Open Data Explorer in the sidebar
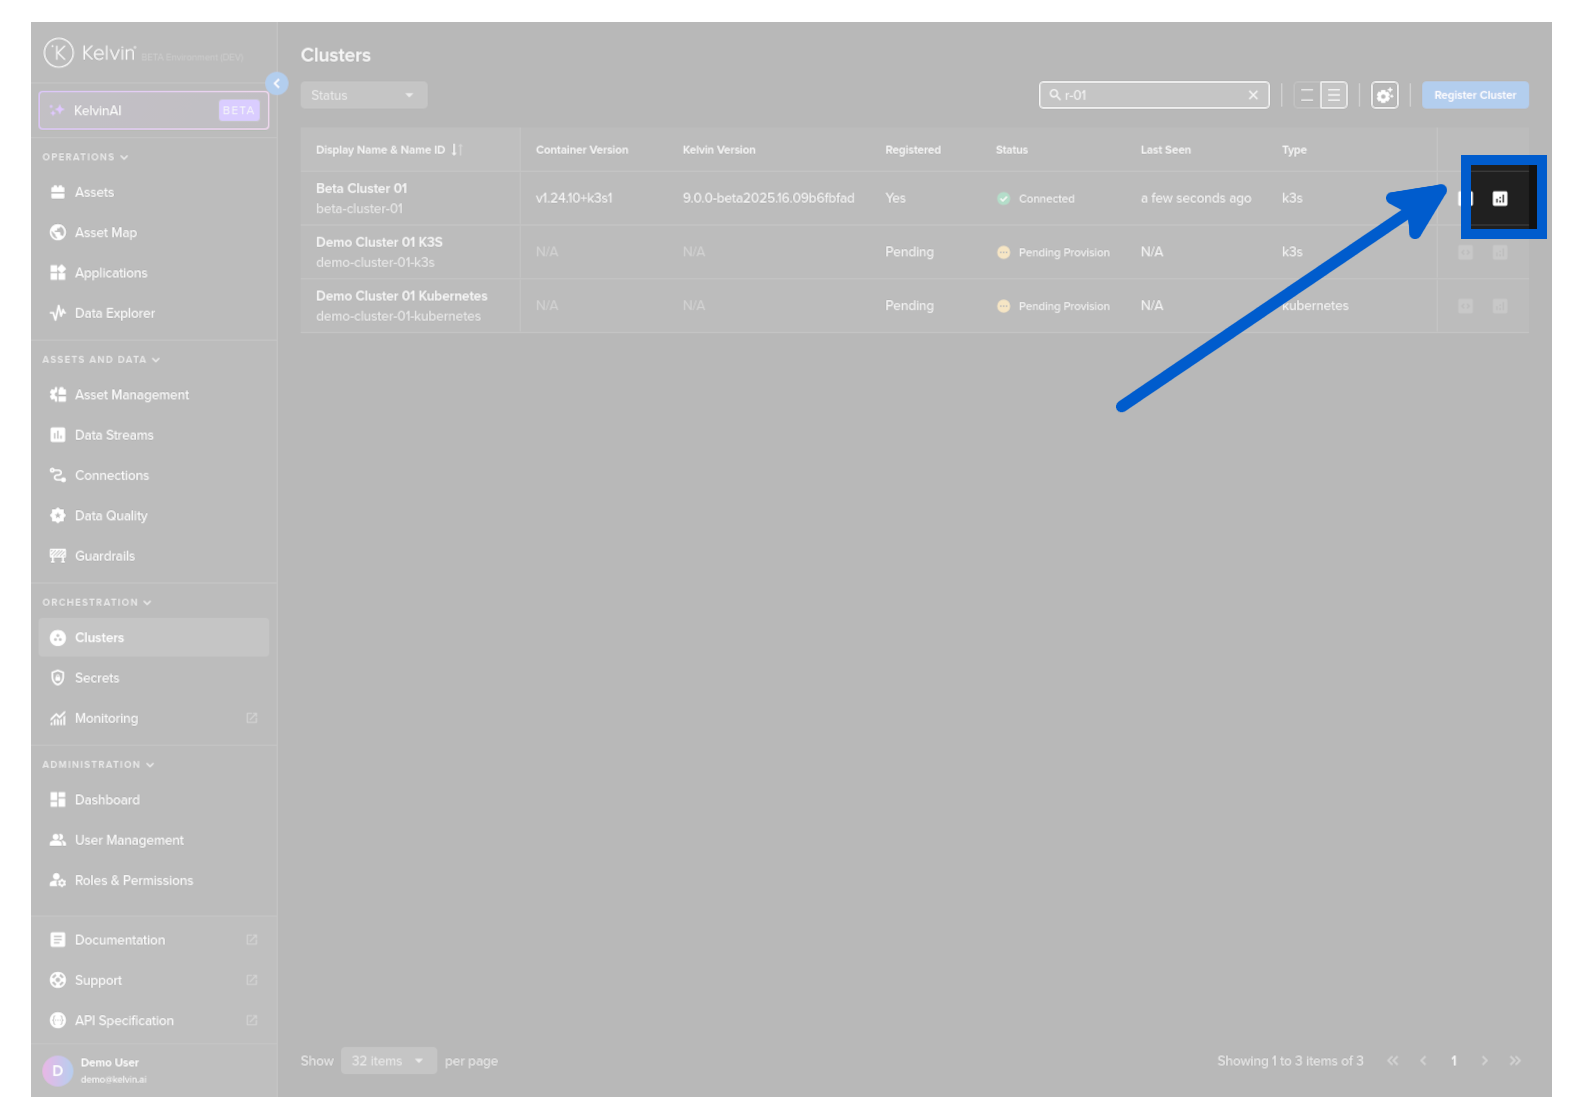1584x1120 pixels. pos(114,313)
